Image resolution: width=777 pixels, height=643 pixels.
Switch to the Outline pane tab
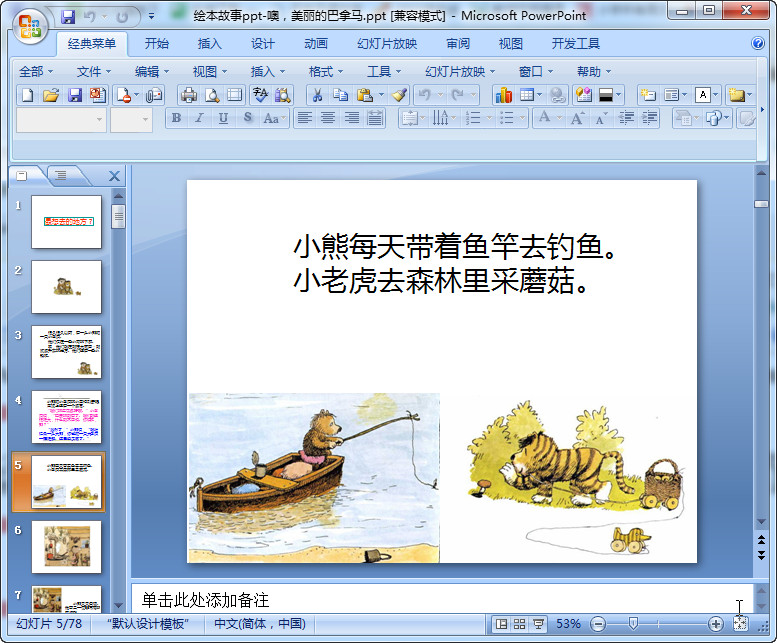tap(61, 175)
